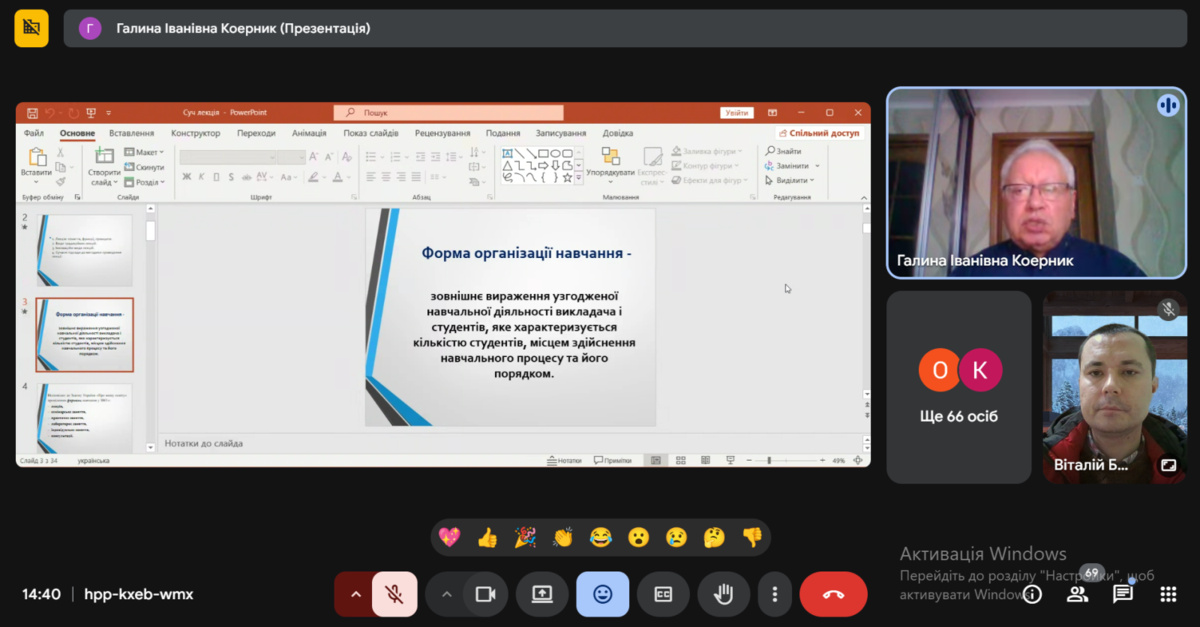Raise your hand in the meeting

[x=723, y=594]
